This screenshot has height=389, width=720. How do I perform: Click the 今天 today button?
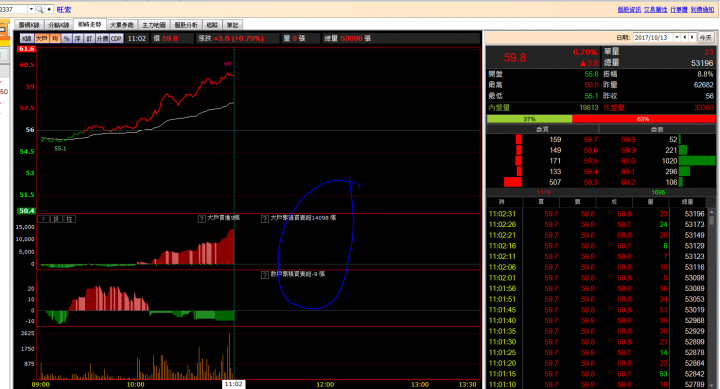(705, 38)
